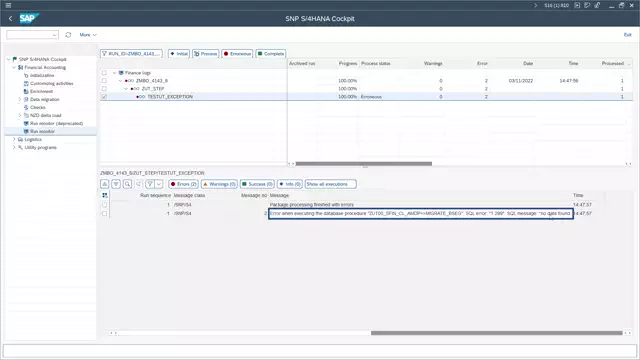Click the refresh icon next to command field
This screenshot has width=640, height=360.
[x=68, y=35]
